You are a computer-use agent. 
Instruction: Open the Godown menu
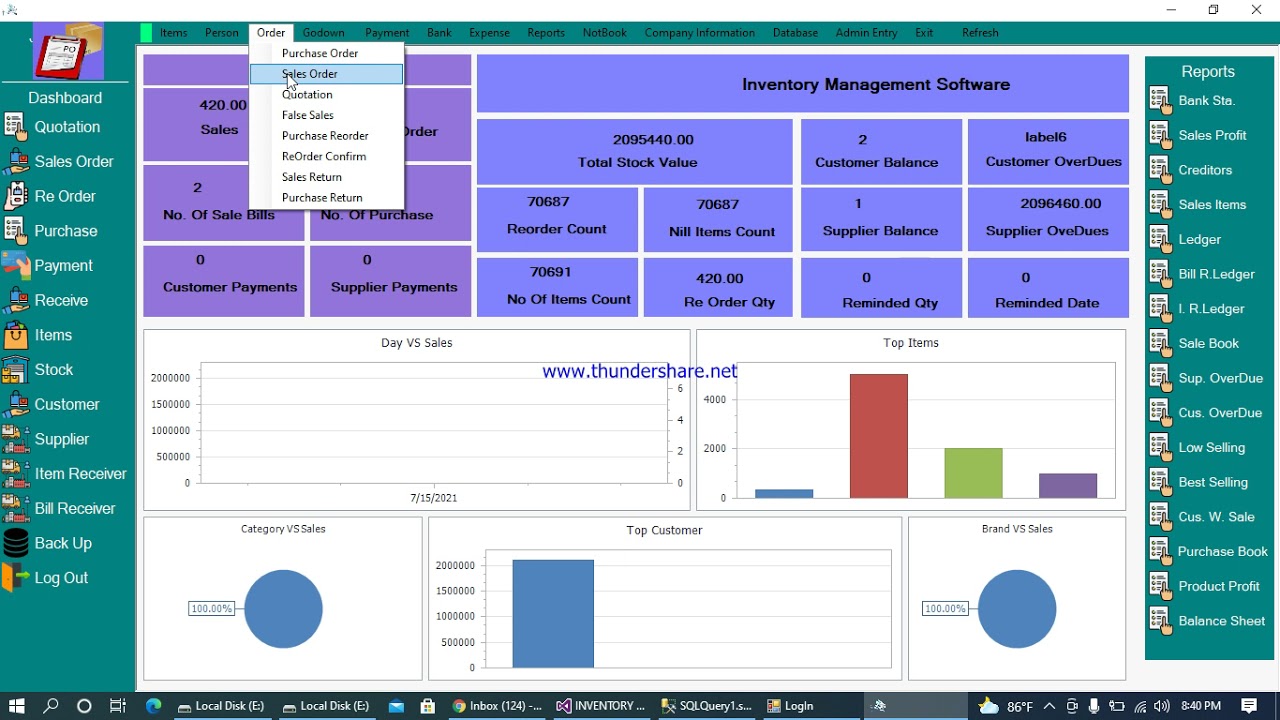pos(324,33)
